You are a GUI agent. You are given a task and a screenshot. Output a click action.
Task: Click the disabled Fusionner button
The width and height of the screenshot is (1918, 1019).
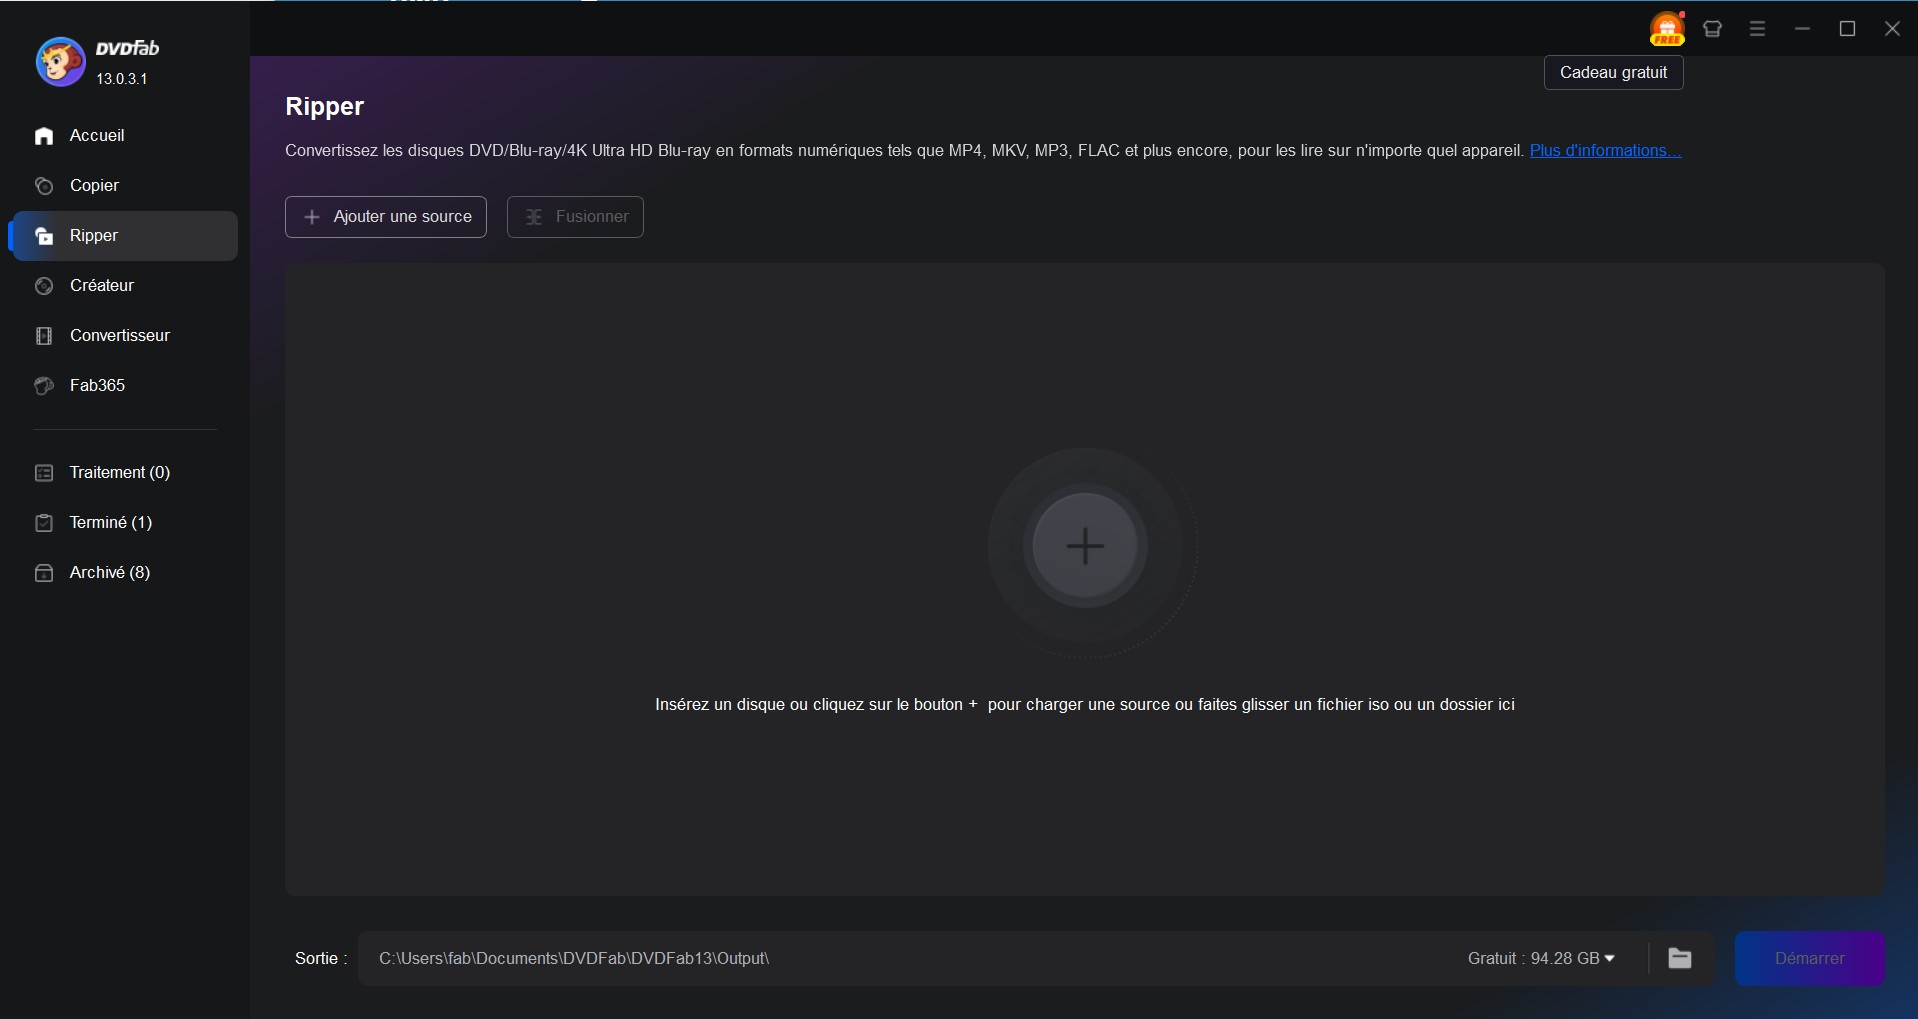pos(575,217)
